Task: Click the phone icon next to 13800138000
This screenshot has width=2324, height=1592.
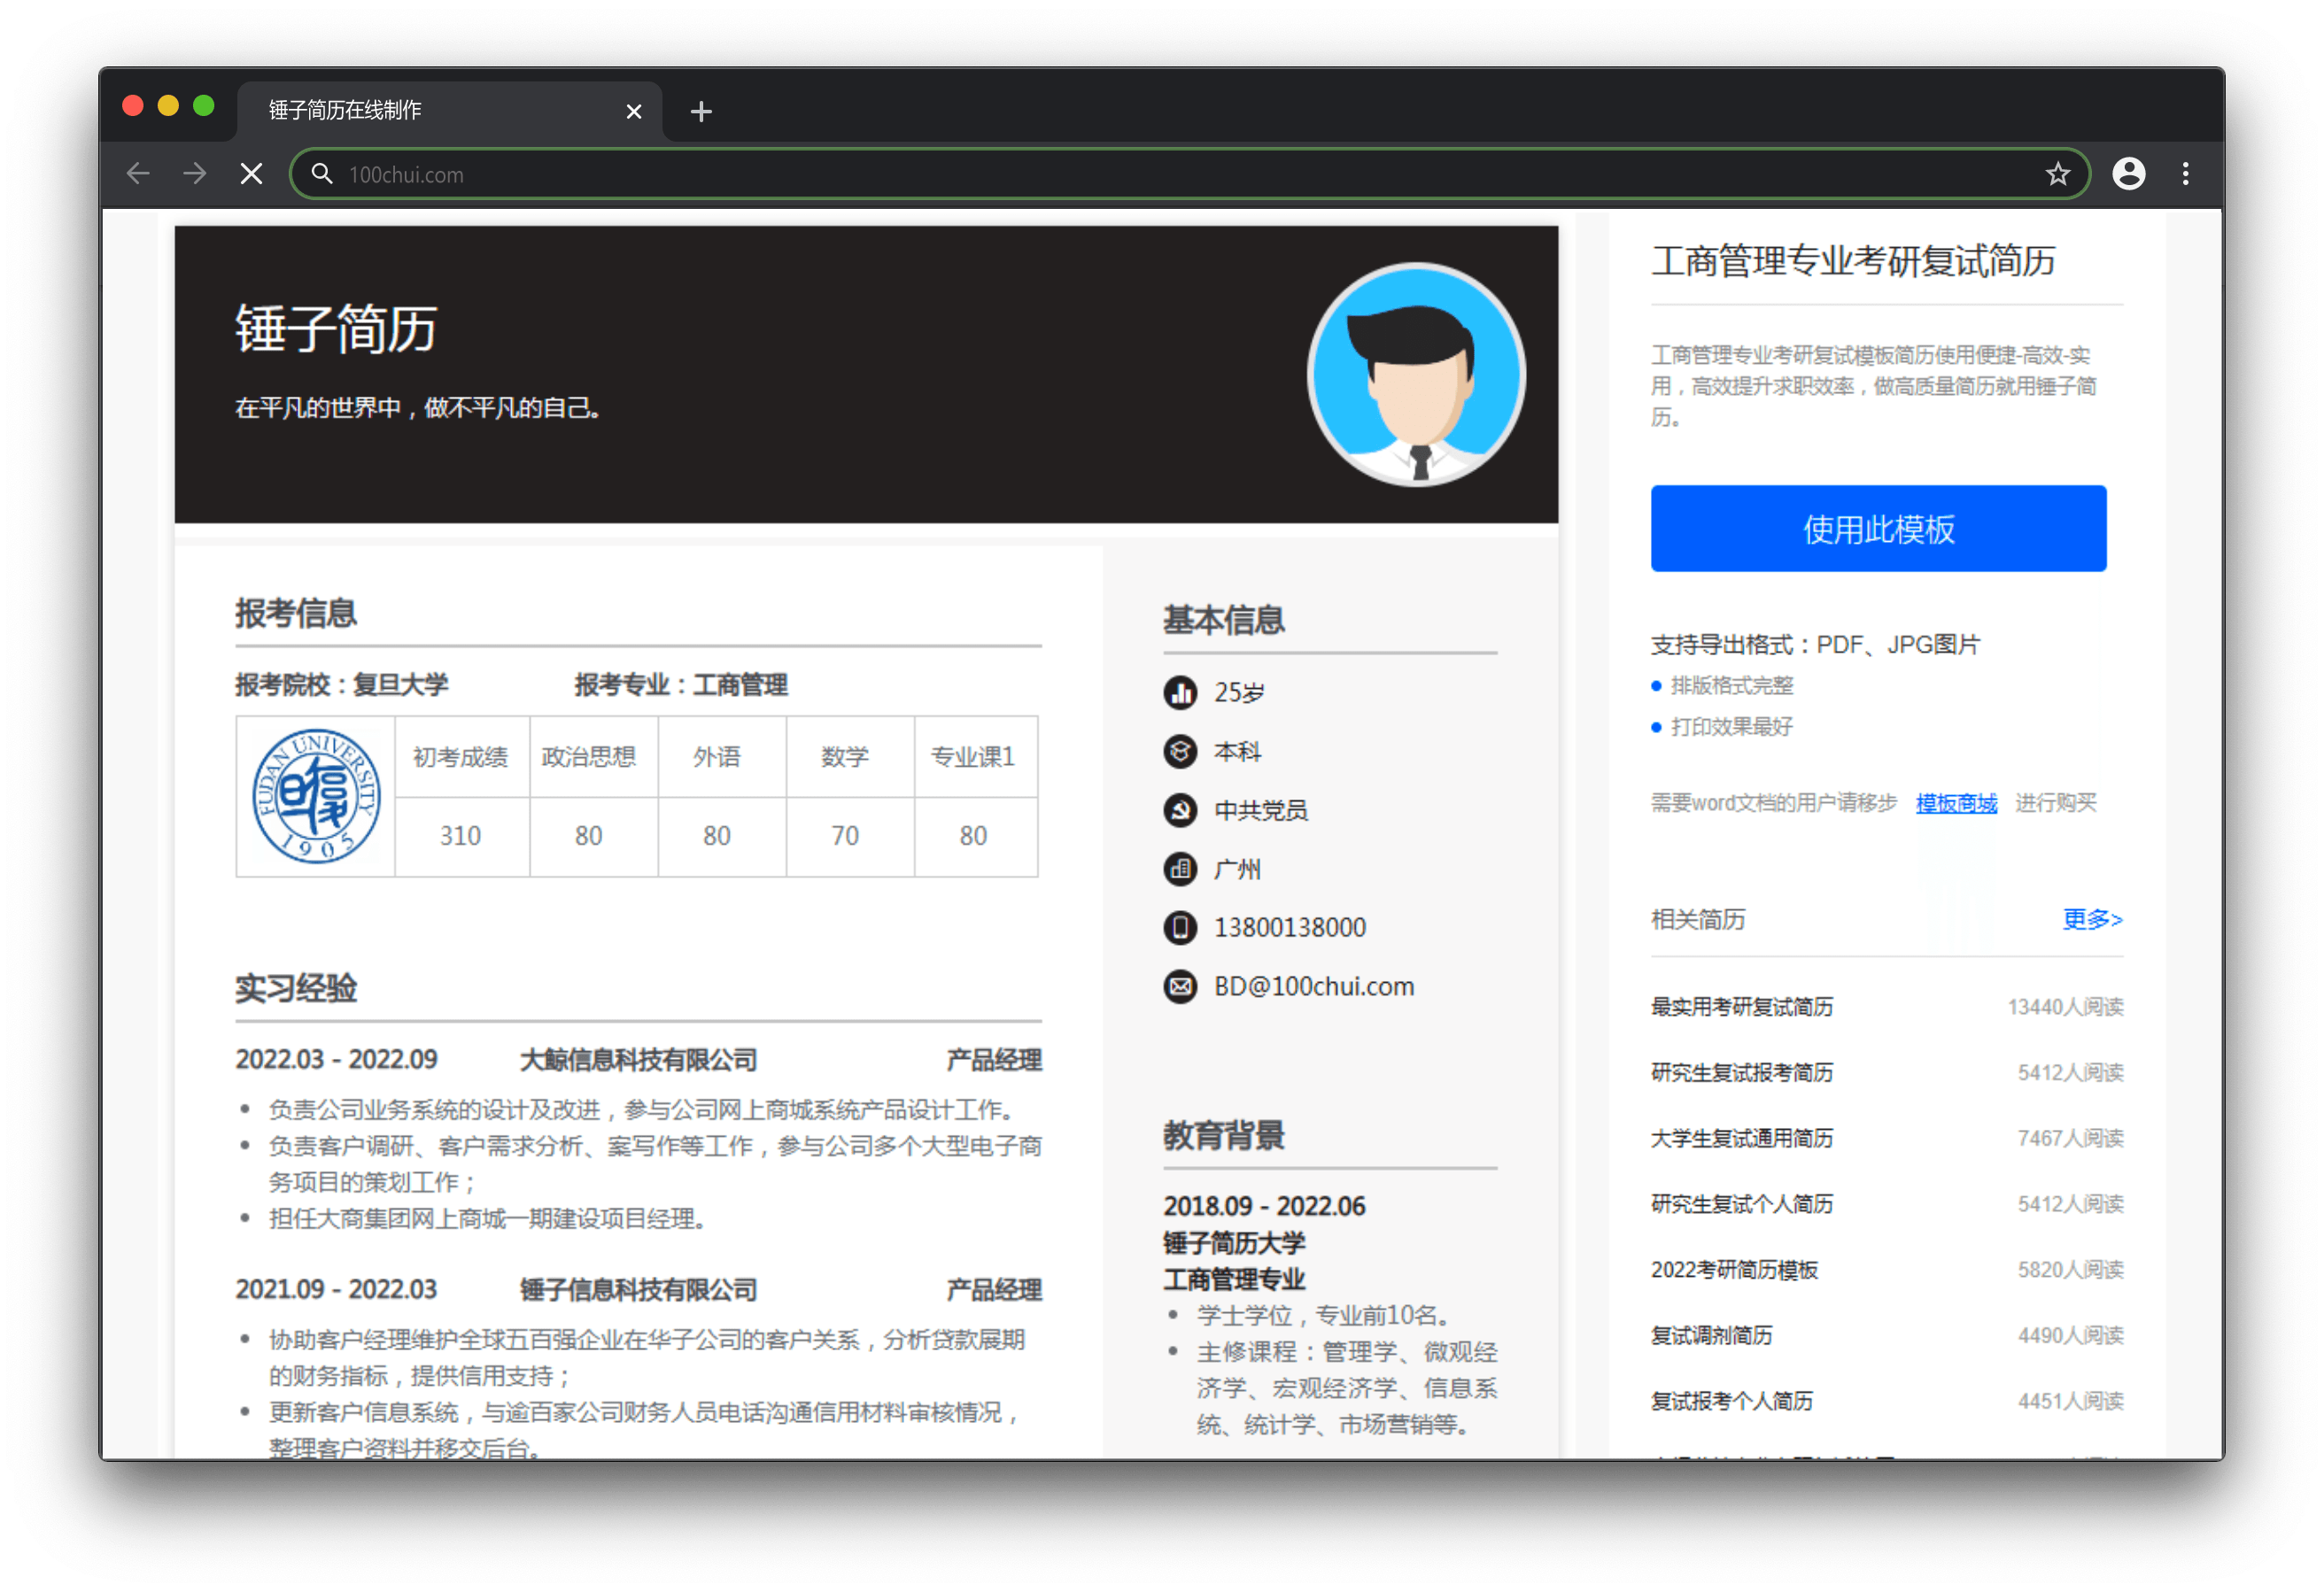Action: click(1180, 927)
